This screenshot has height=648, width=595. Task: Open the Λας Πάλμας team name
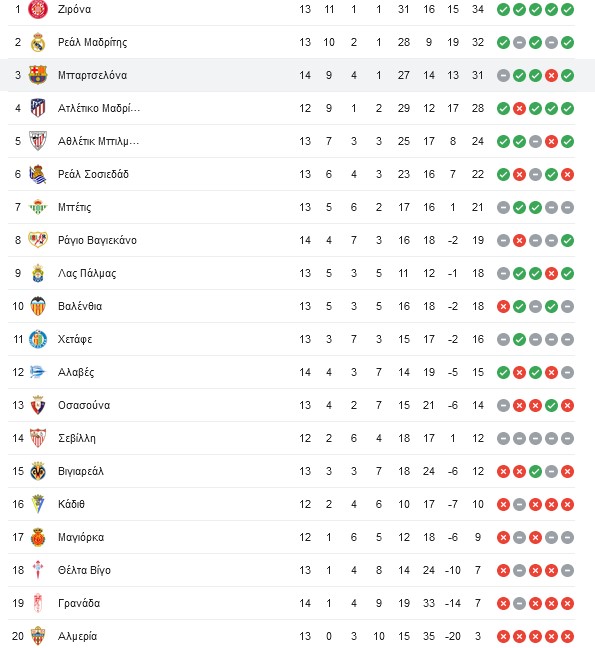[87, 273]
